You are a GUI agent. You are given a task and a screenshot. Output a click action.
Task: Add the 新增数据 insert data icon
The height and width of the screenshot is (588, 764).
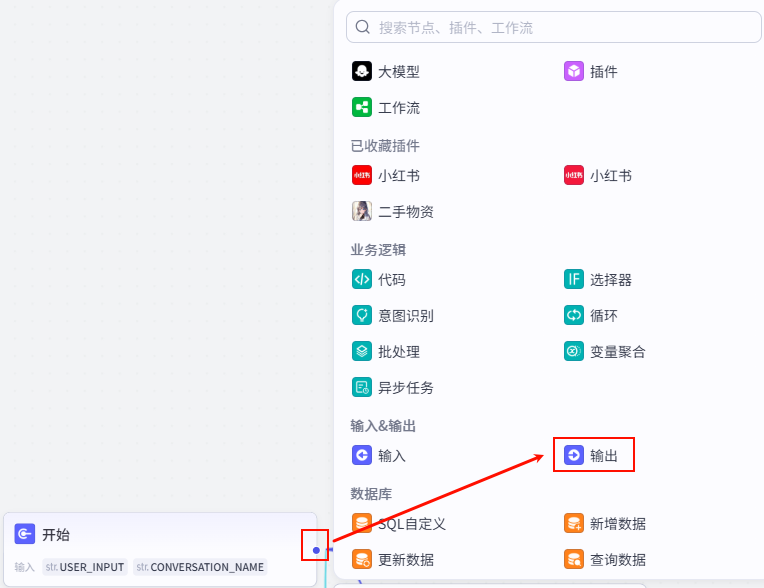(x=573, y=524)
